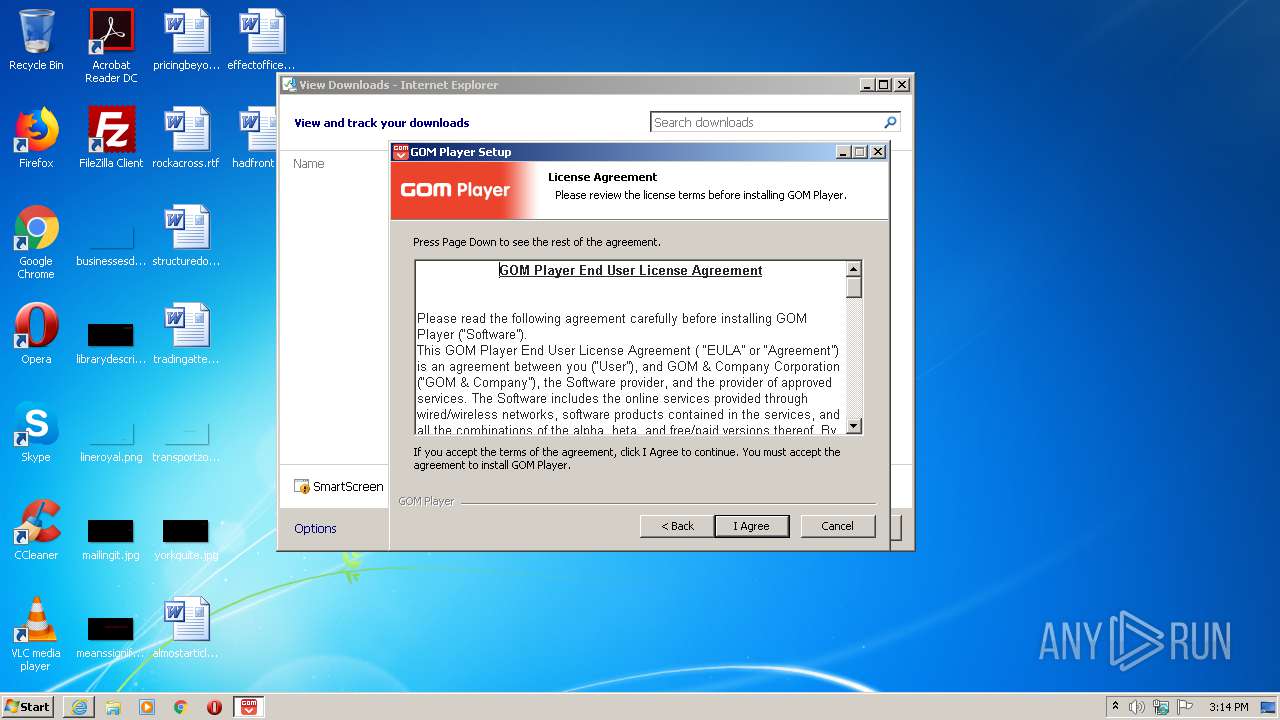The image size is (1280, 720).
Task: Cancel the GOM Player installation
Action: click(838, 526)
